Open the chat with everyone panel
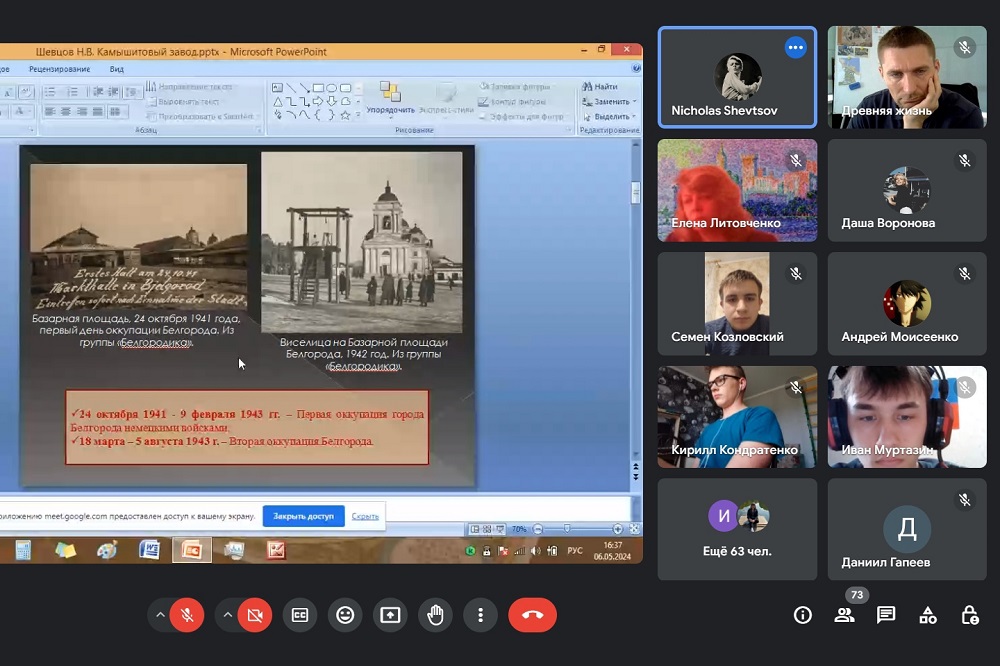The image size is (1000, 666). pyautogui.click(x=886, y=615)
